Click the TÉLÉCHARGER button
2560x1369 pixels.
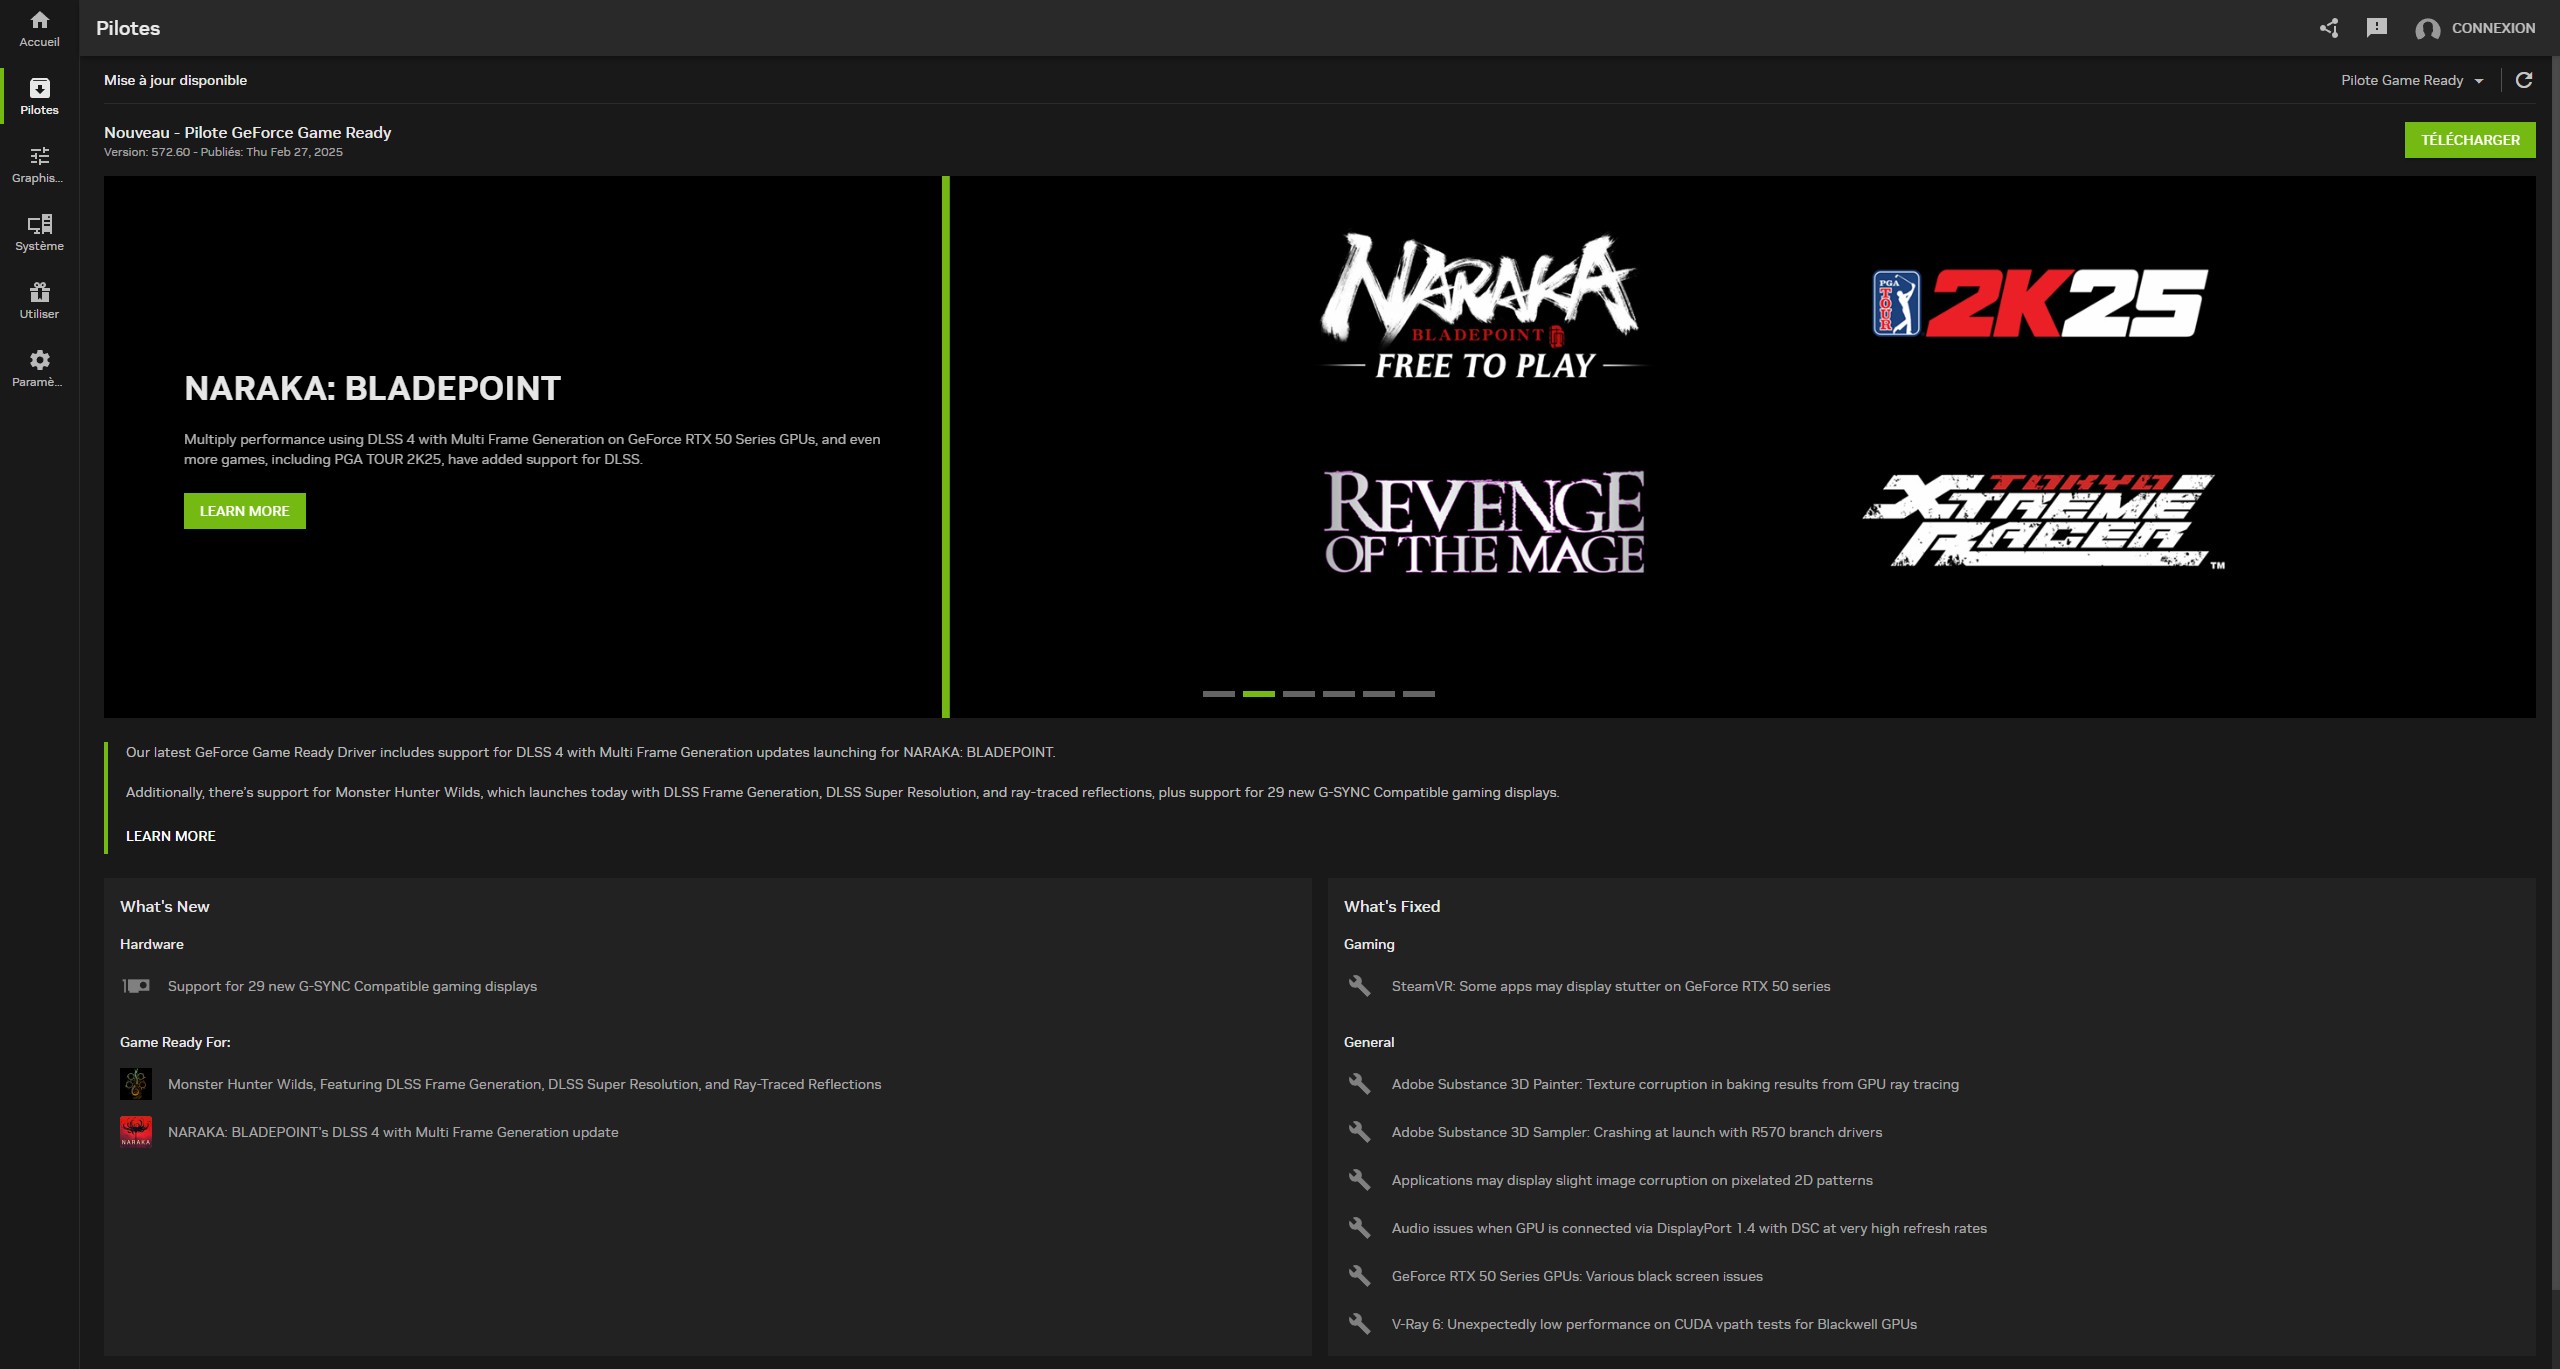coord(2470,139)
